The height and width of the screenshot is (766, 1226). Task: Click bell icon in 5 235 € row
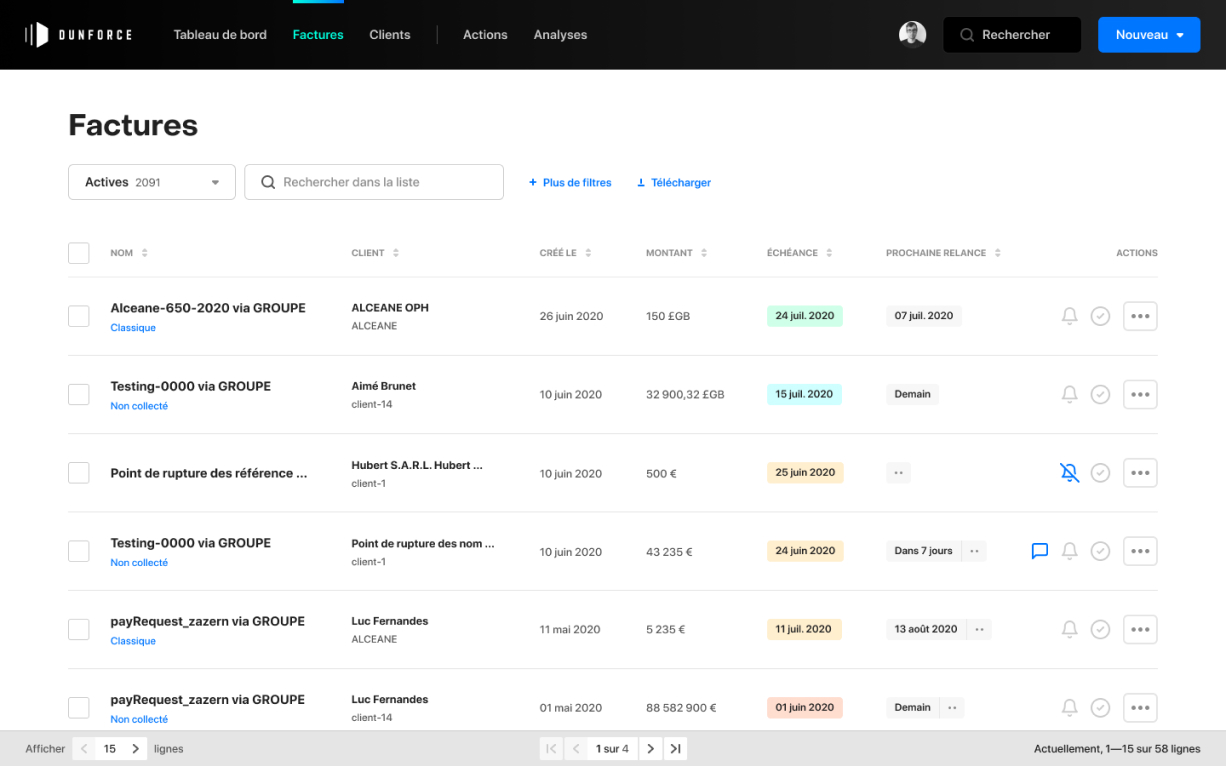tap(1069, 629)
